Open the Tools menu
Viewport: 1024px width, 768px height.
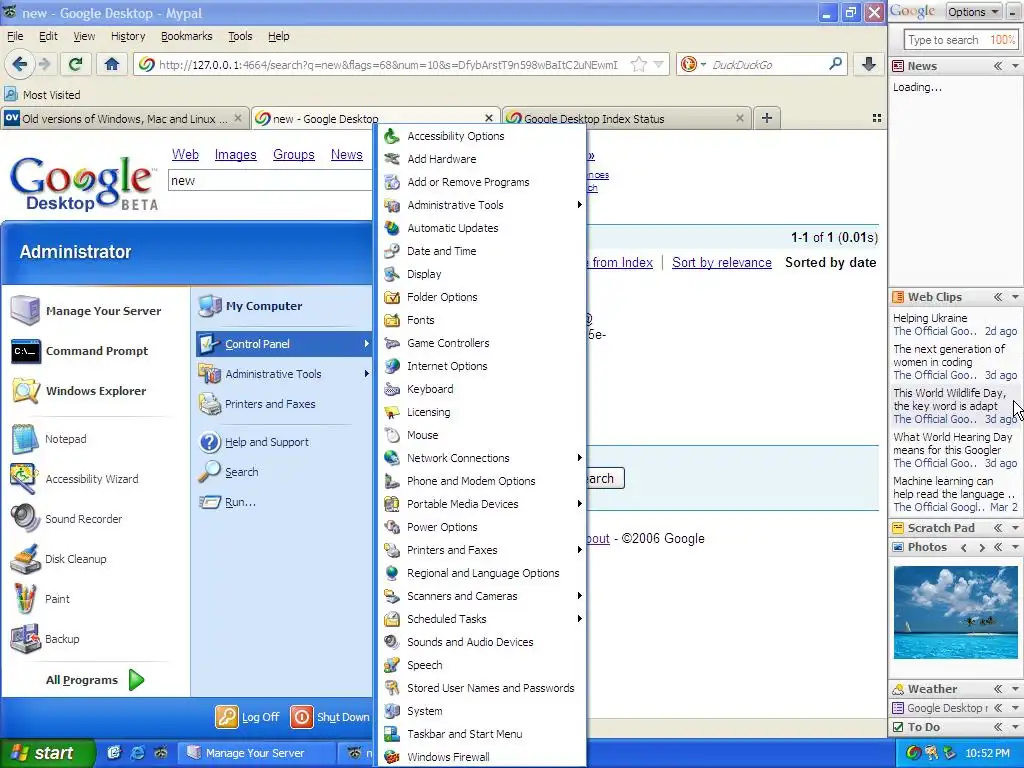click(x=240, y=36)
